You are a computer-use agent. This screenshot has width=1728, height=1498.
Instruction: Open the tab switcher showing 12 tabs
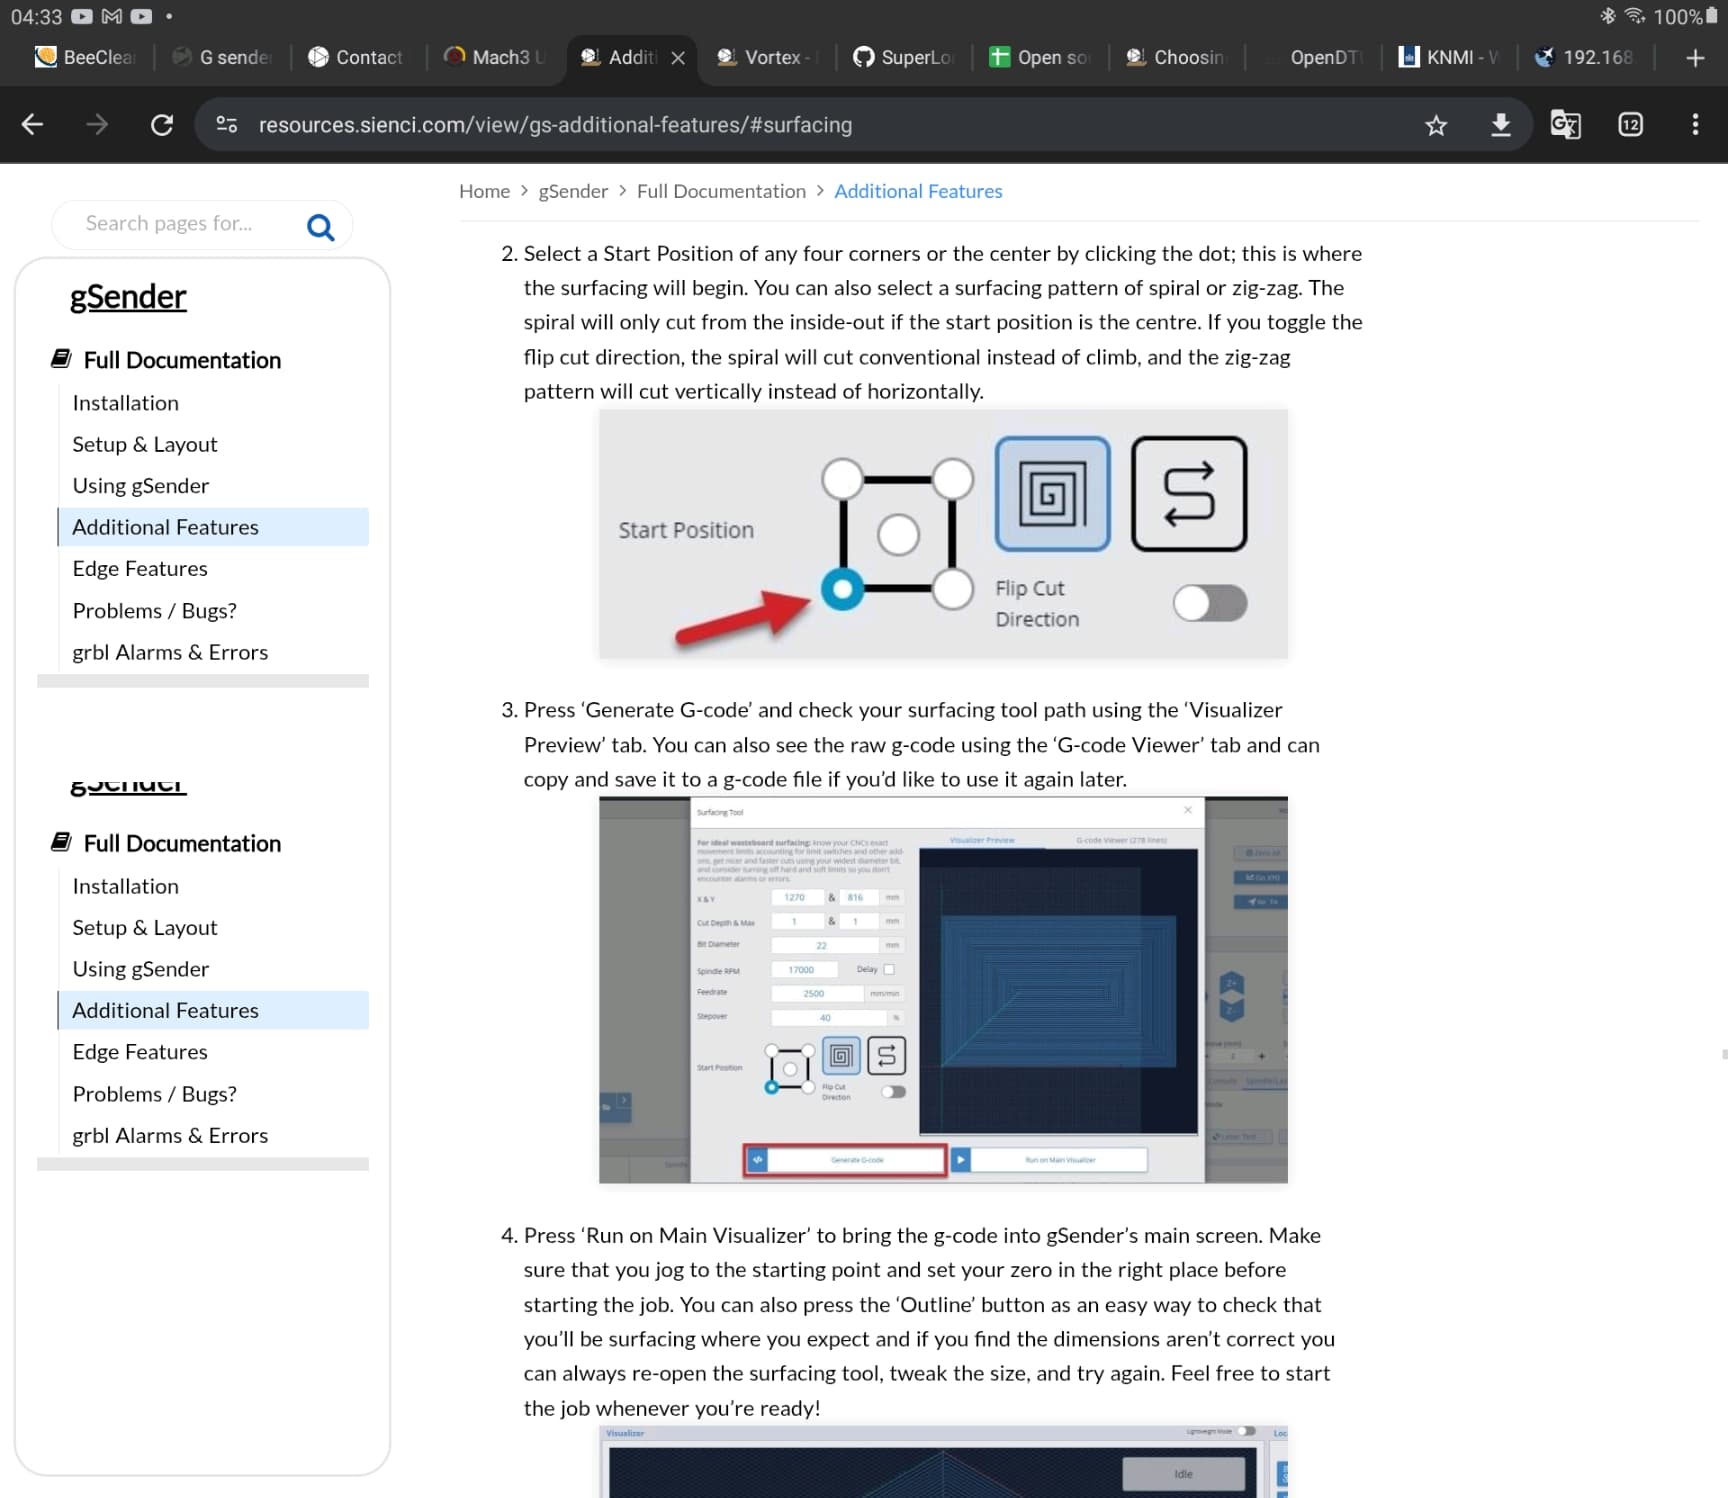pos(1630,125)
